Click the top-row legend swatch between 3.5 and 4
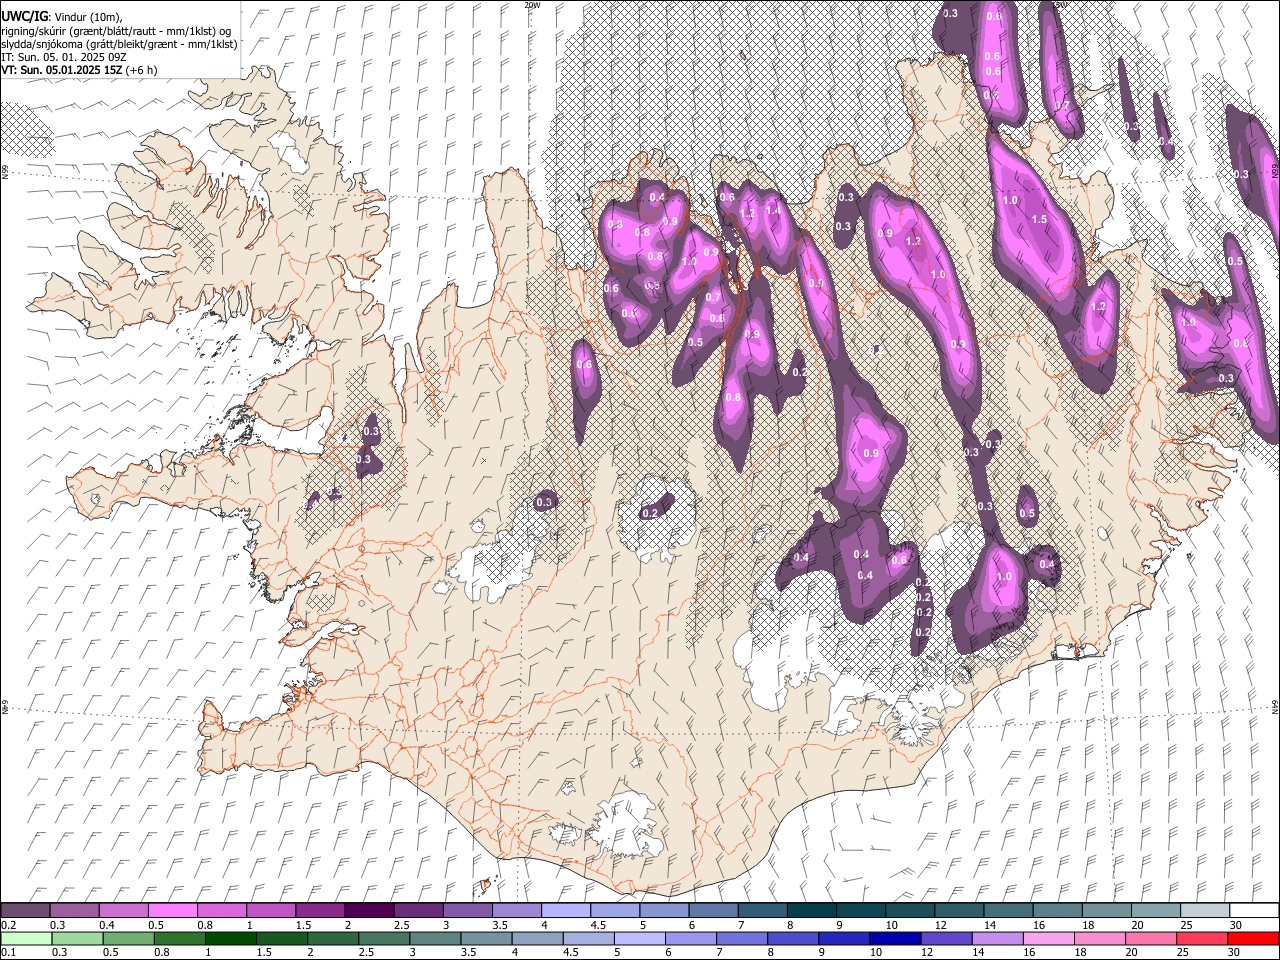The width and height of the screenshot is (1280, 960). tap(517, 911)
